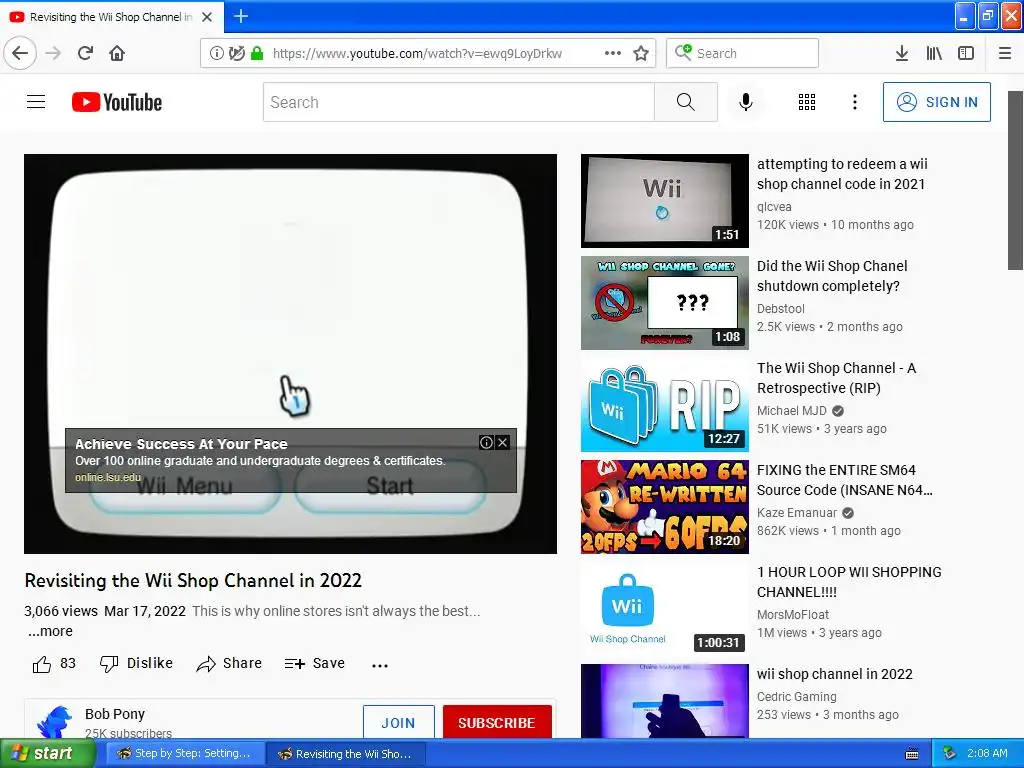Go to YouTube home via logo

(117, 102)
